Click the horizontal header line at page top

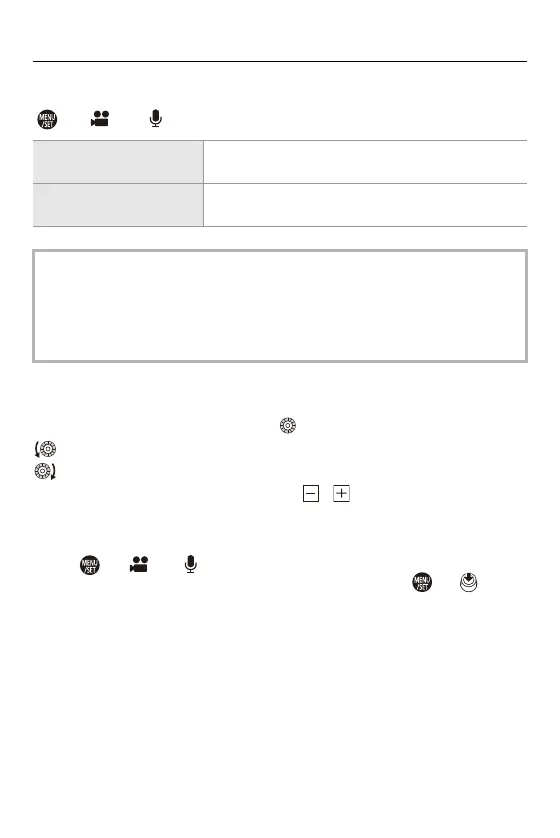[280, 61]
